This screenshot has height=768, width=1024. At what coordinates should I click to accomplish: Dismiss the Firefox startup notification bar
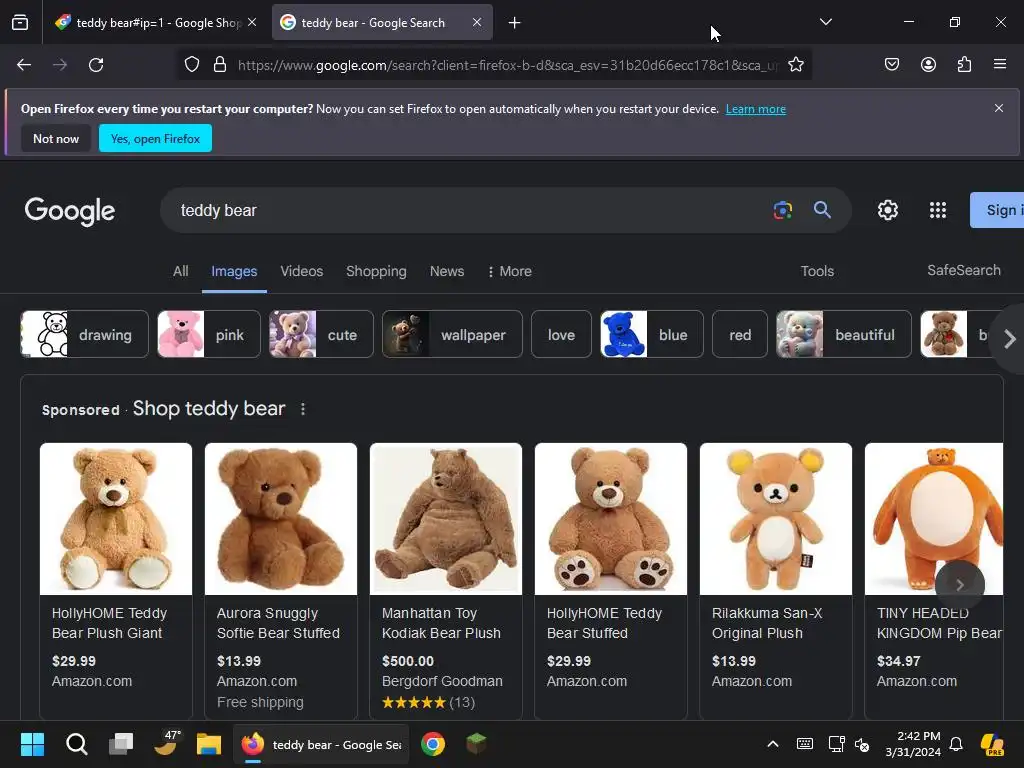pyautogui.click(x=999, y=108)
